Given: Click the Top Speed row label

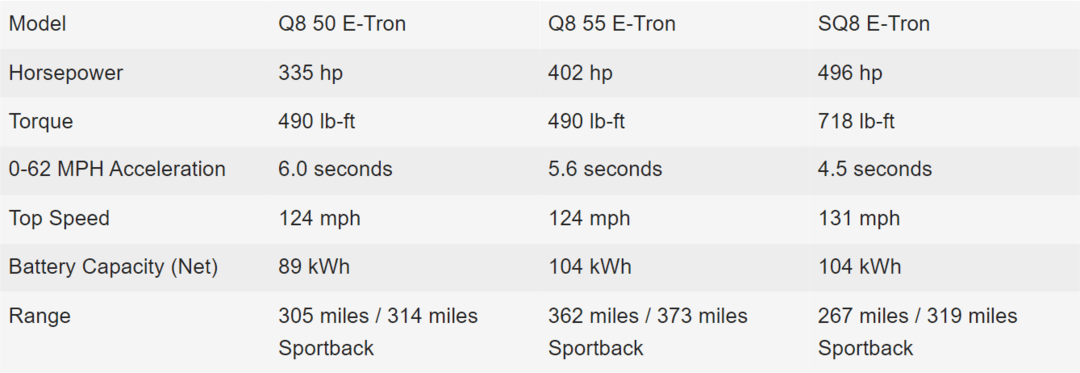Looking at the screenshot, I should [59, 219].
